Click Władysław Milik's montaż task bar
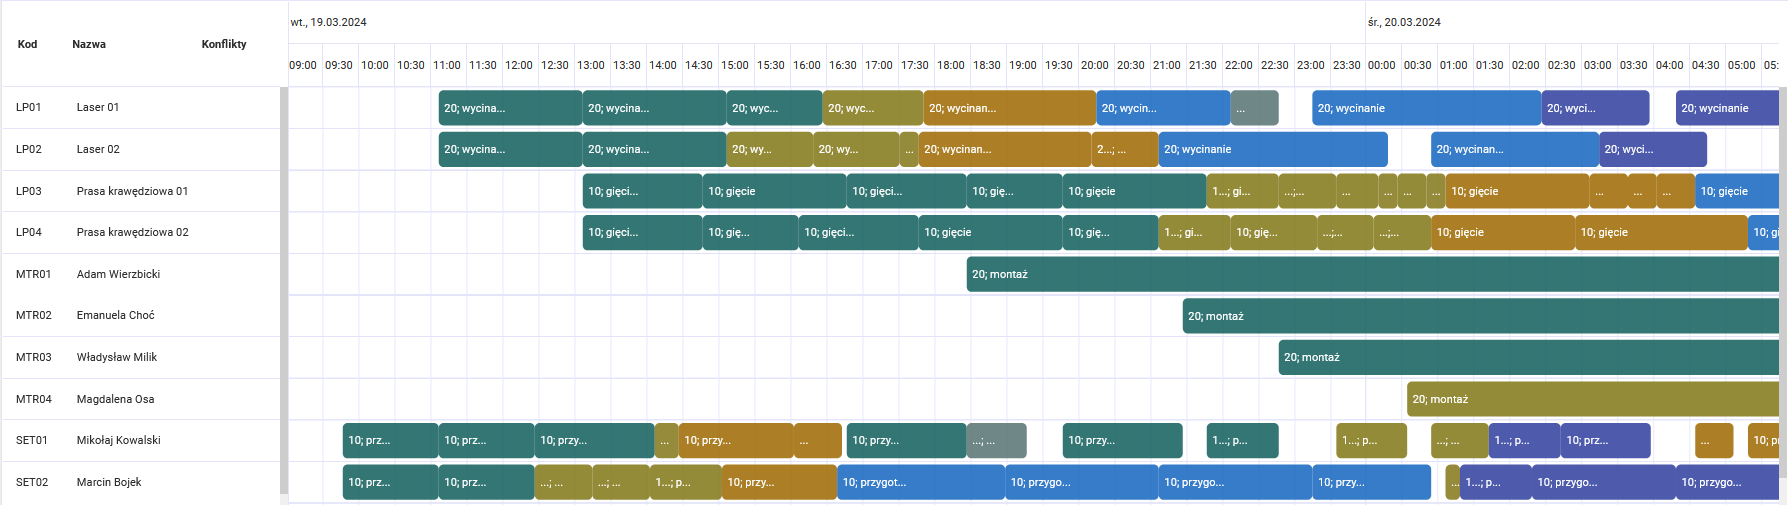The image size is (1788, 505). (1528, 357)
